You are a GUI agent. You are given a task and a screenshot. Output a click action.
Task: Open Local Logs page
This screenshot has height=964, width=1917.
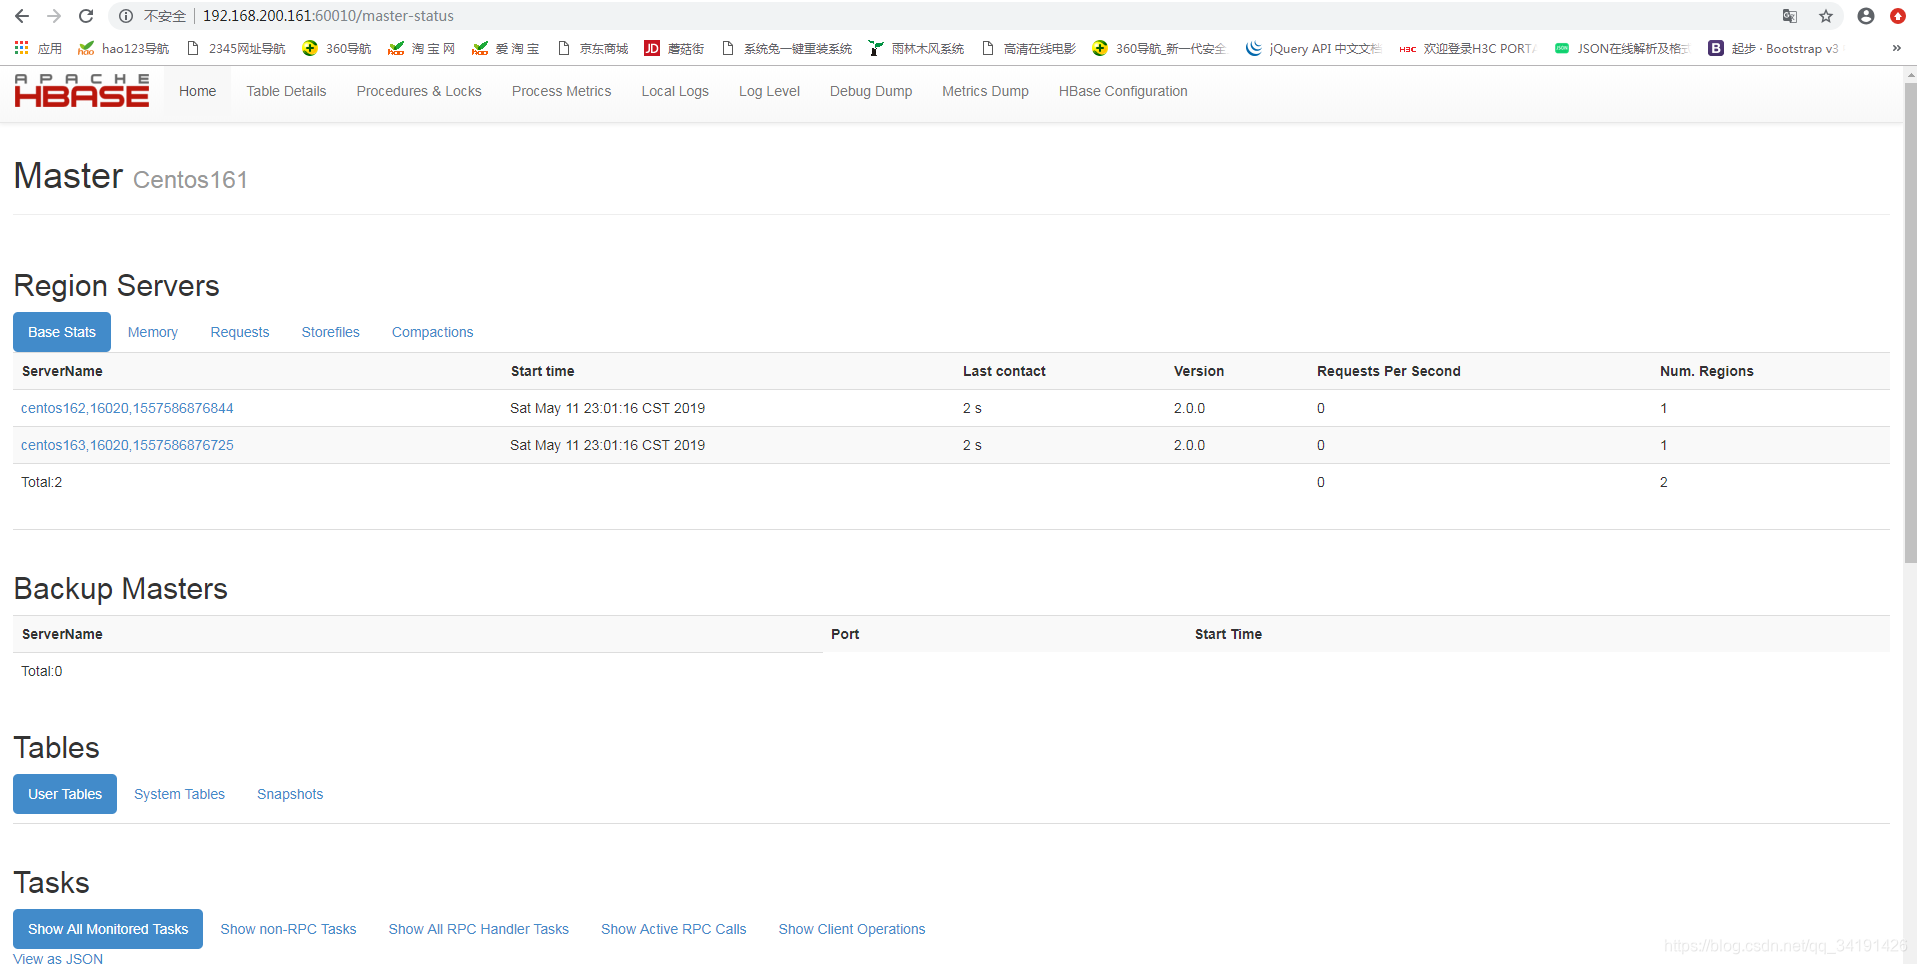pyautogui.click(x=675, y=91)
